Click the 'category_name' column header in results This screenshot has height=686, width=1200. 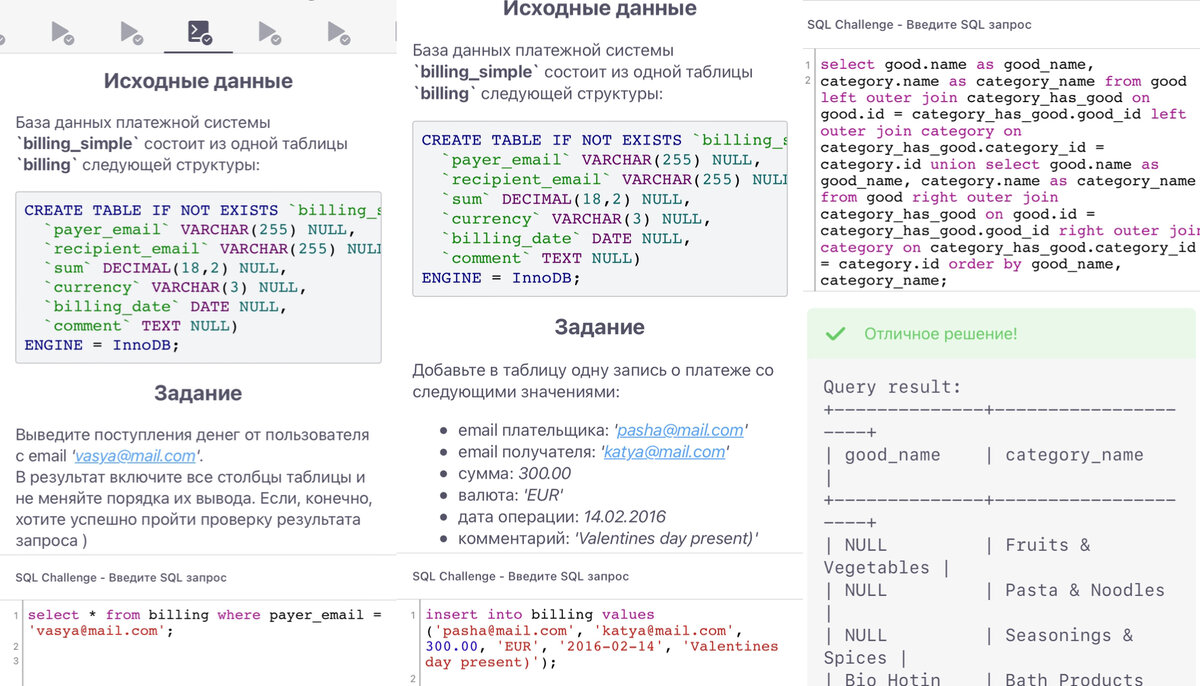[x=1074, y=455]
